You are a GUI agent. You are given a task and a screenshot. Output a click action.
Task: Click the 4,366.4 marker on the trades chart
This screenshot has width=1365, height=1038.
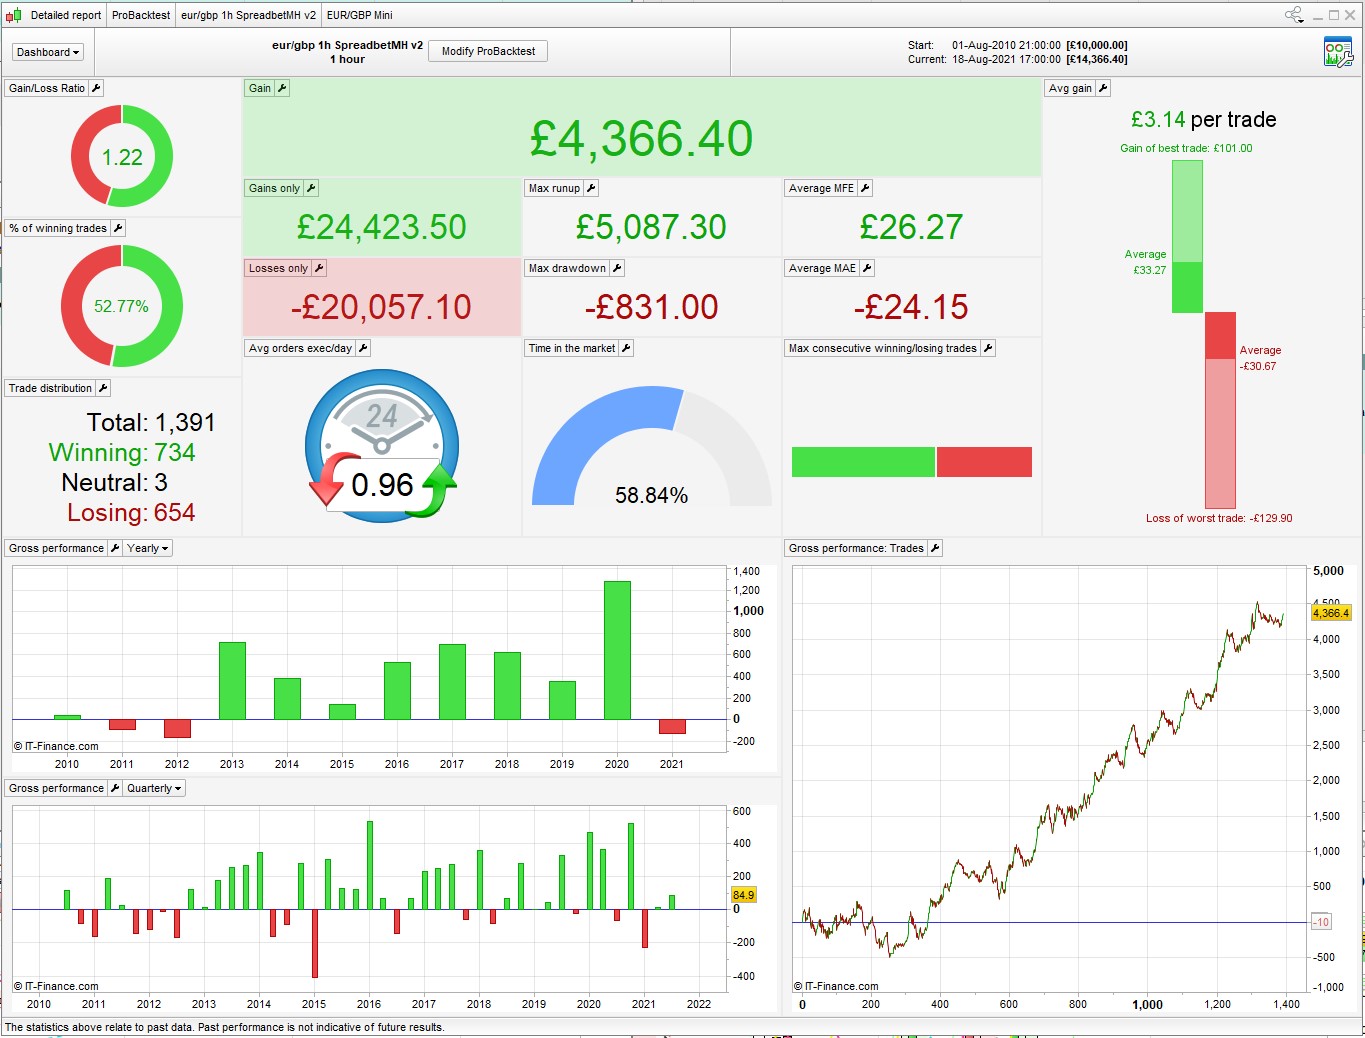click(1331, 613)
